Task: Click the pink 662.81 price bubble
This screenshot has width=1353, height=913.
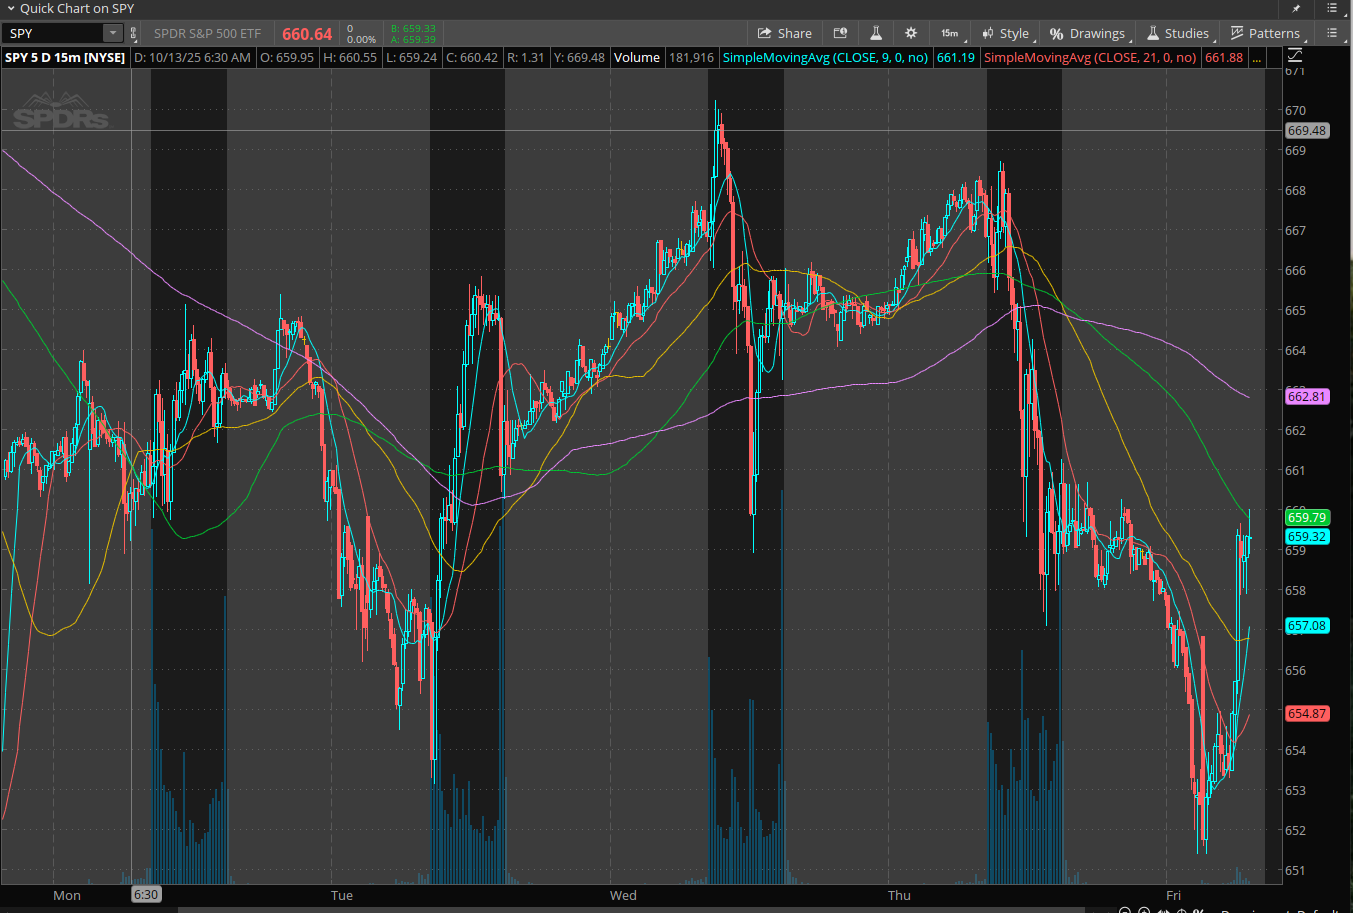Action: (1306, 397)
